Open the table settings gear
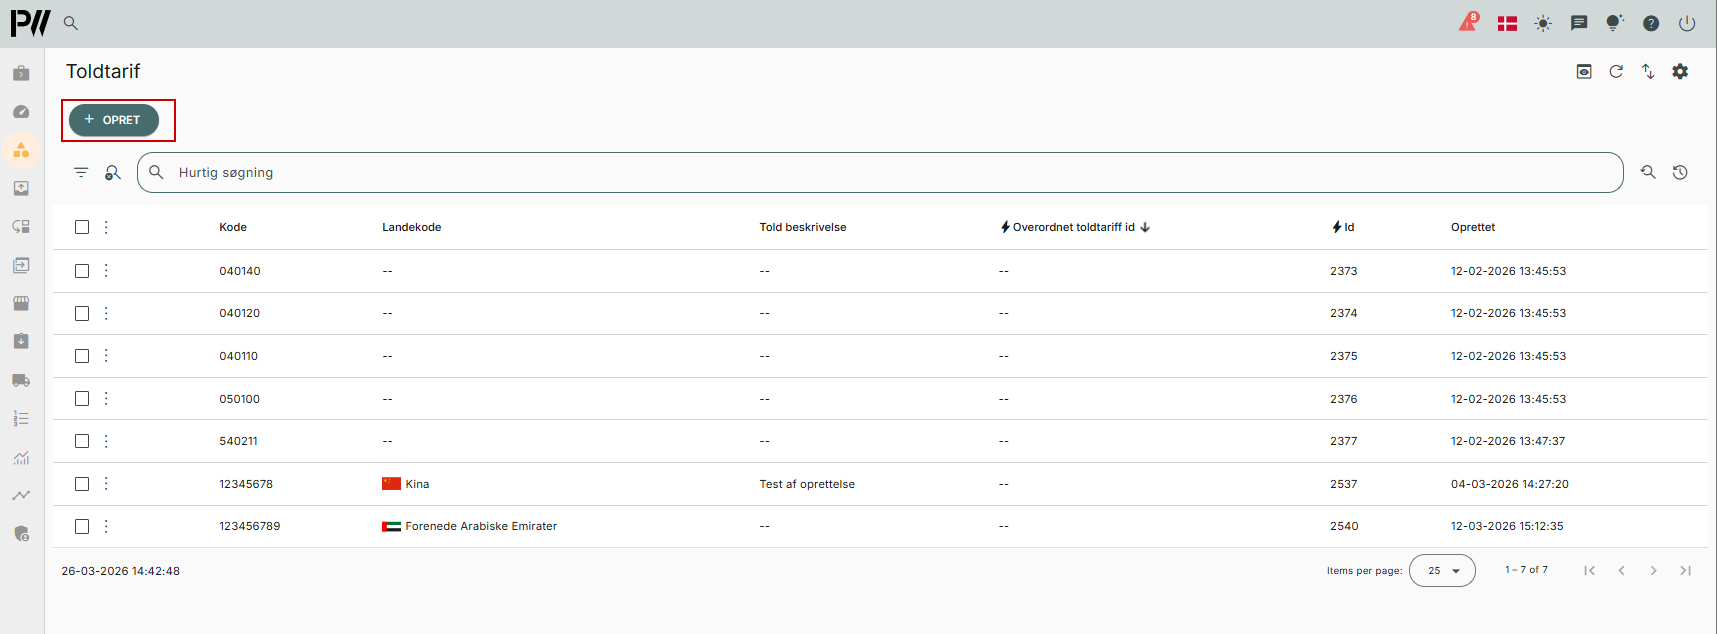Viewport: 1717px width, 634px height. pos(1680,71)
